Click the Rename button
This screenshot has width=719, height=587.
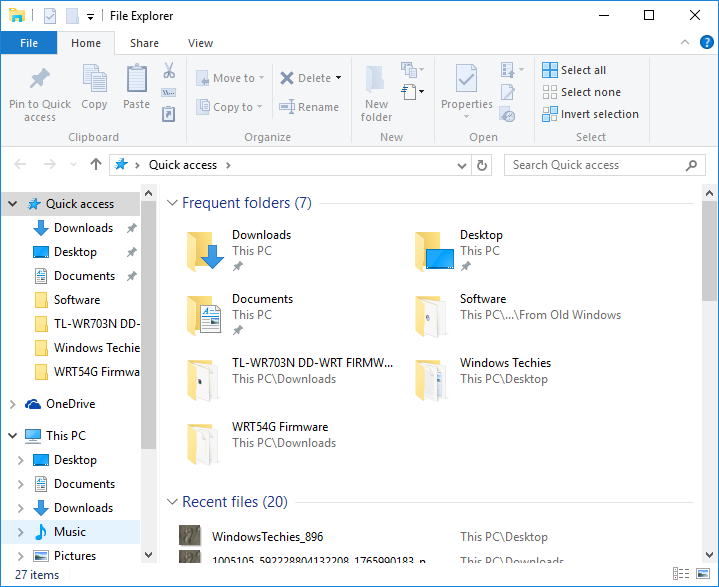point(309,107)
